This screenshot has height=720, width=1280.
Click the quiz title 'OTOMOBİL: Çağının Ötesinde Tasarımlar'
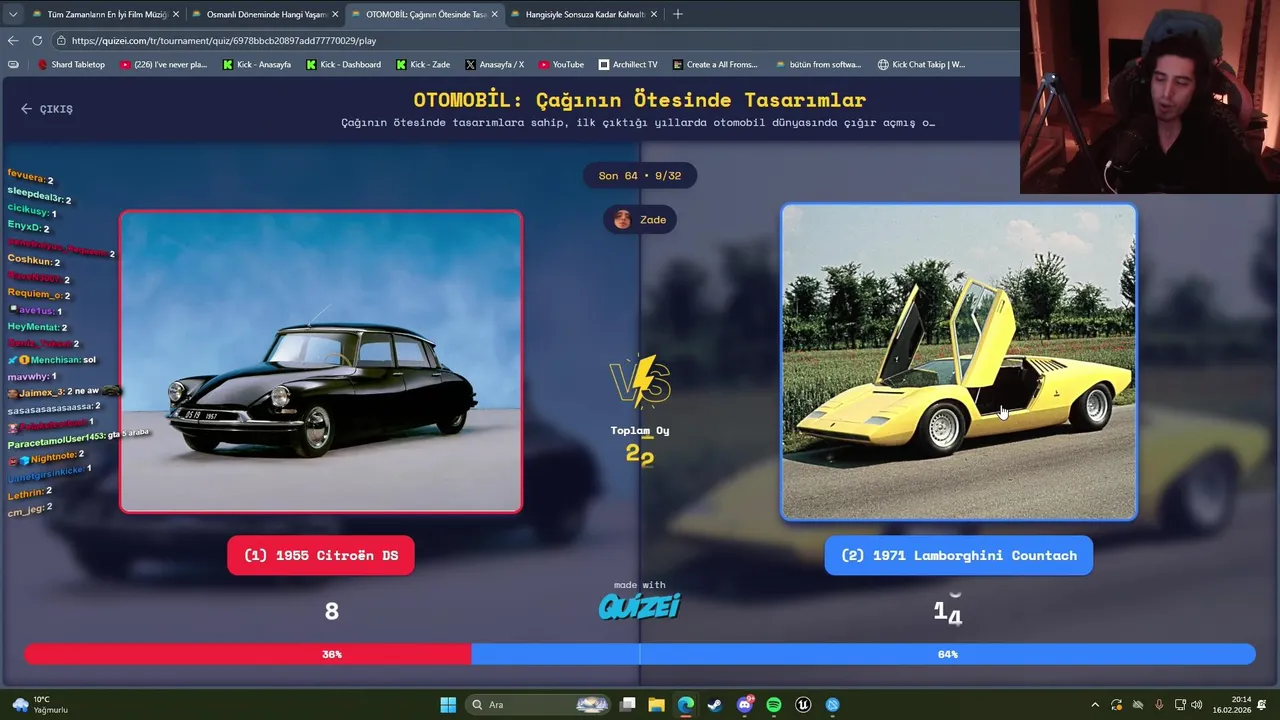(640, 100)
